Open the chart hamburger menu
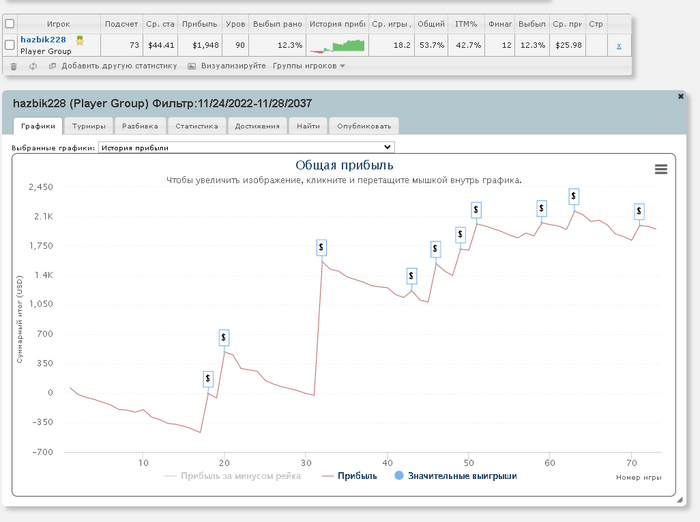The width and height of the screenshot is (700, 522). (661, 169)
